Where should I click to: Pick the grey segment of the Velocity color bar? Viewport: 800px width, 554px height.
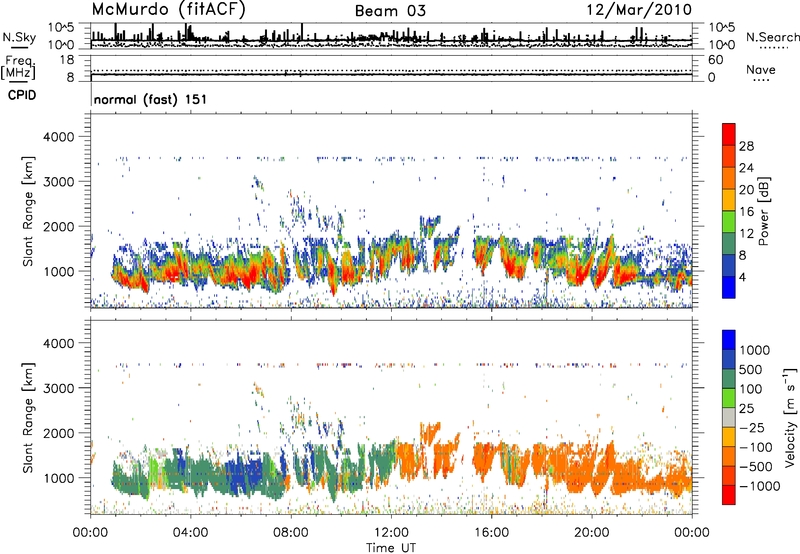point(729,417)
